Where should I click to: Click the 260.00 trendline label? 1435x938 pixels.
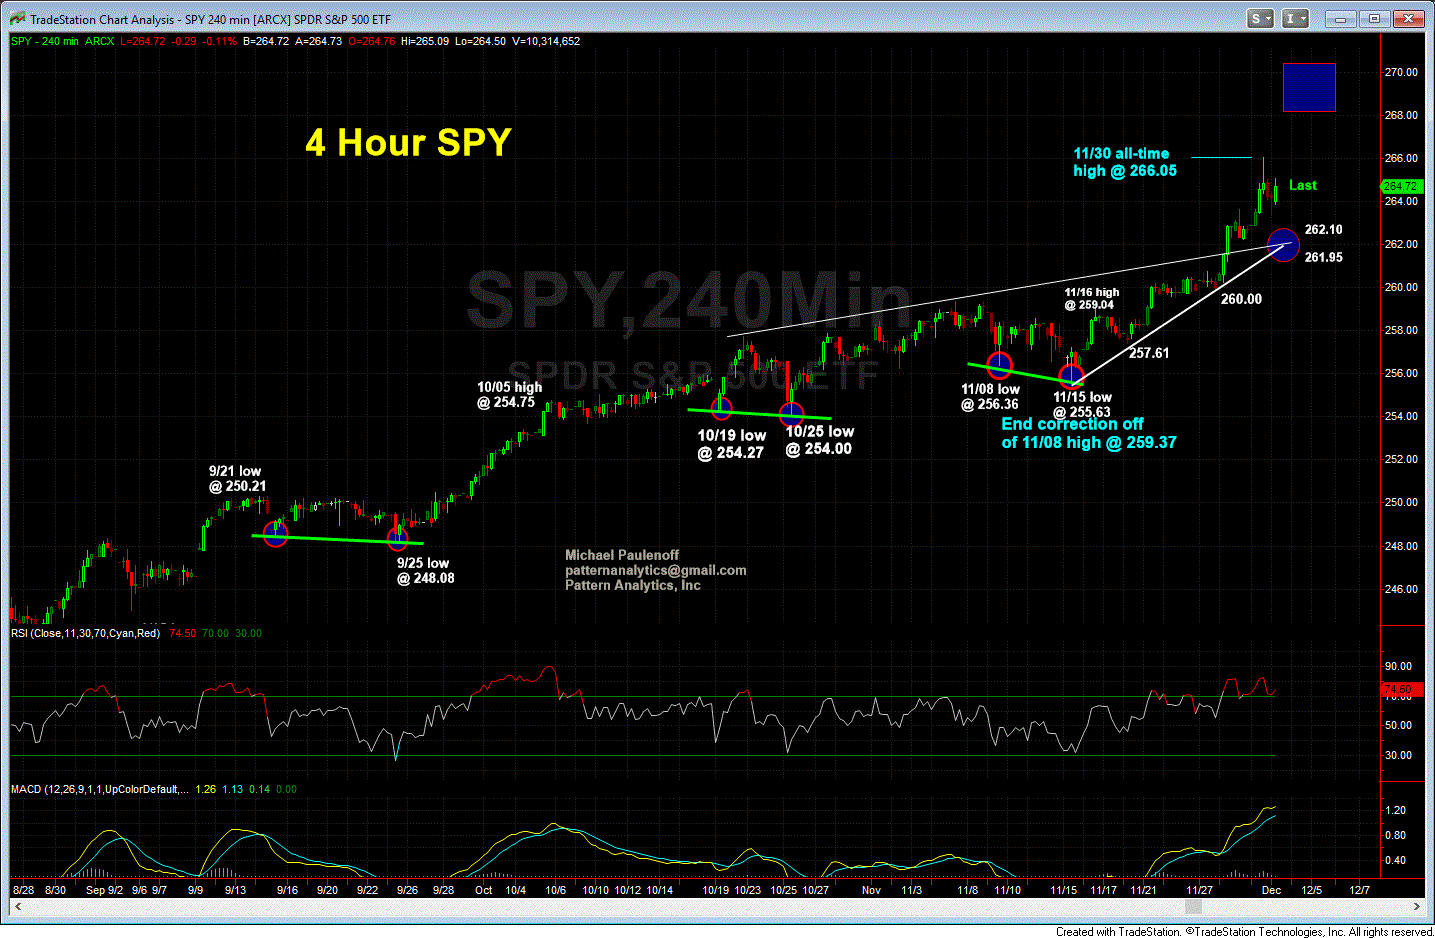[1241, 299]
